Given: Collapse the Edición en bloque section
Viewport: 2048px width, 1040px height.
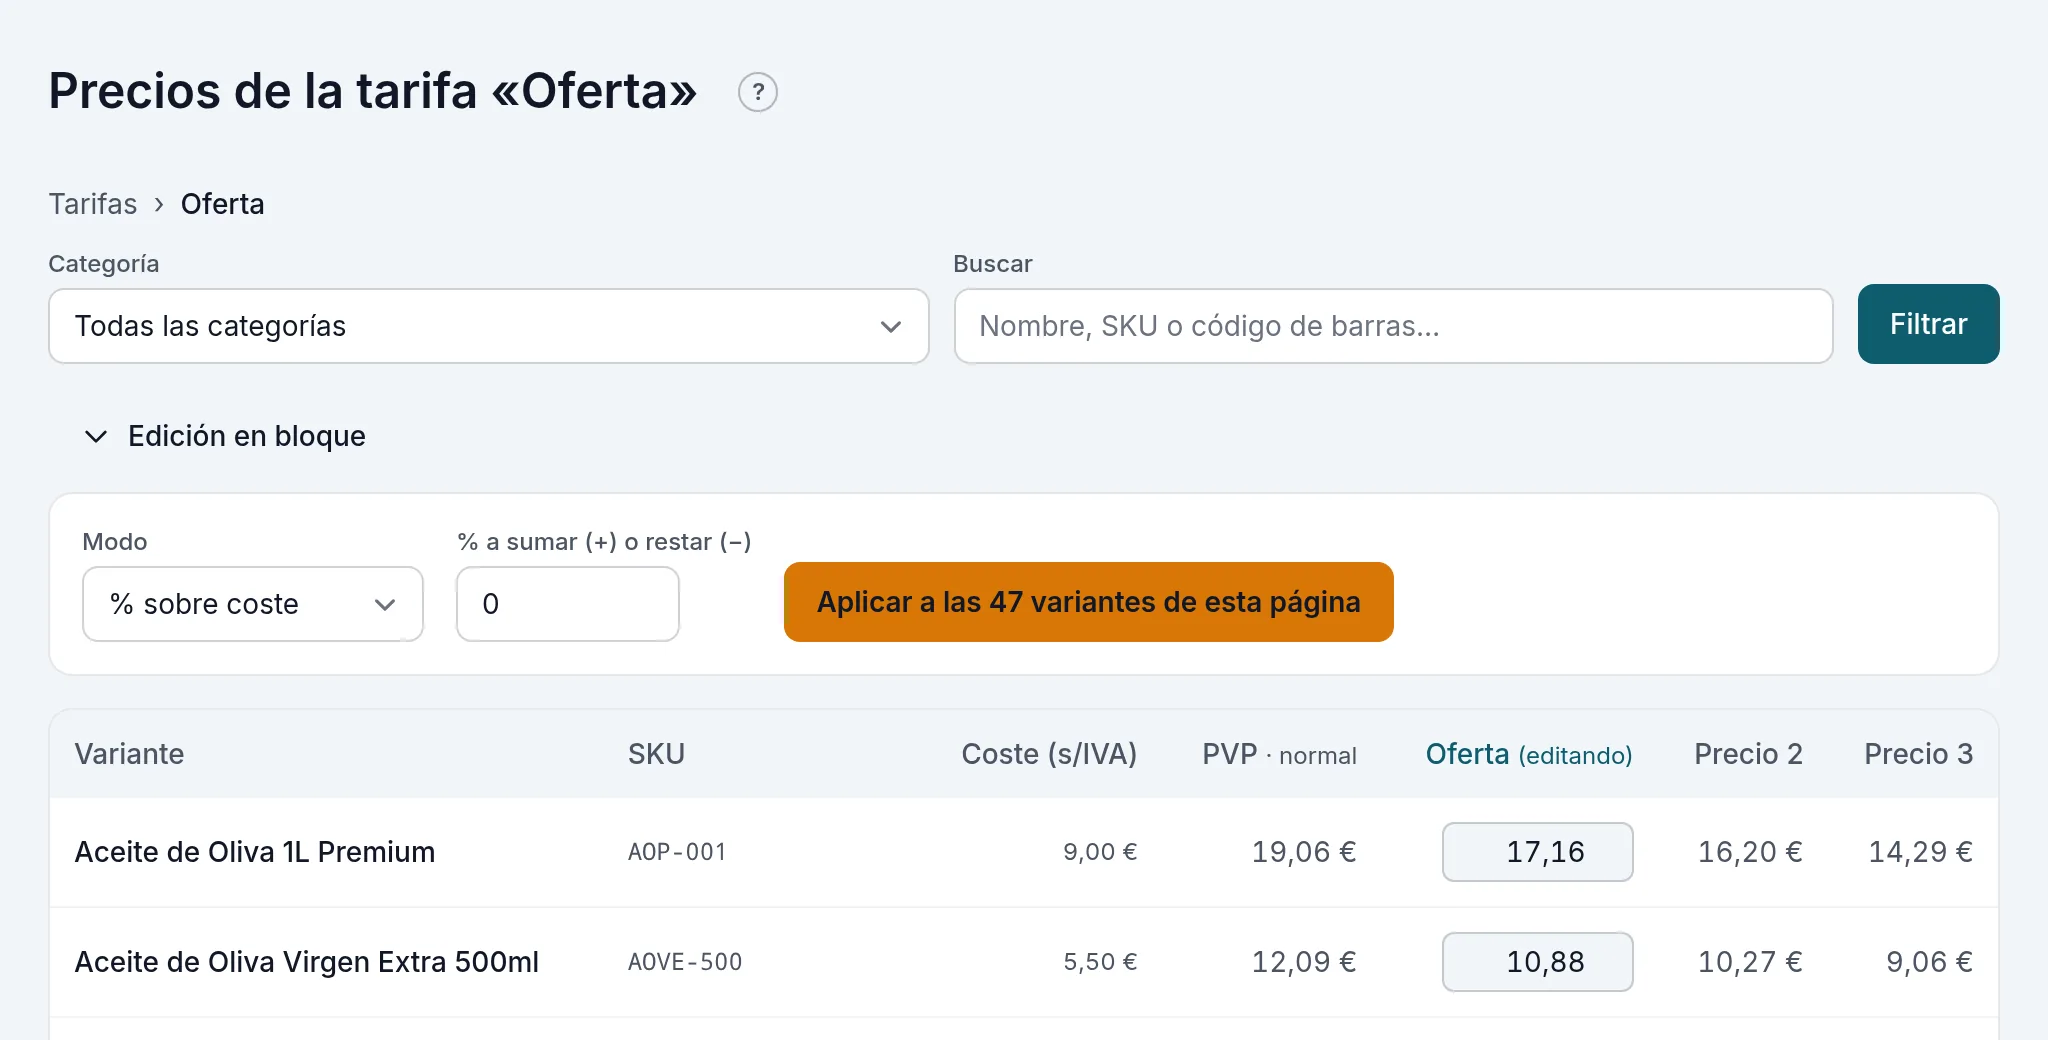Looking at the screenshot, I should tap(227, 436).
